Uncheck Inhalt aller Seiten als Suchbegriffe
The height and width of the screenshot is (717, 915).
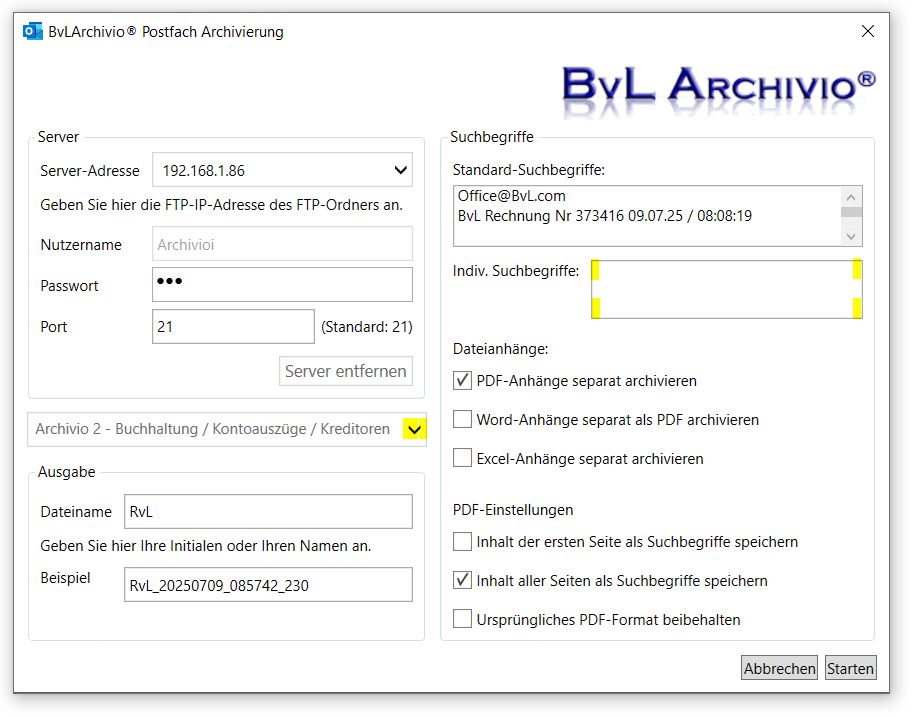tap(462, 581)
